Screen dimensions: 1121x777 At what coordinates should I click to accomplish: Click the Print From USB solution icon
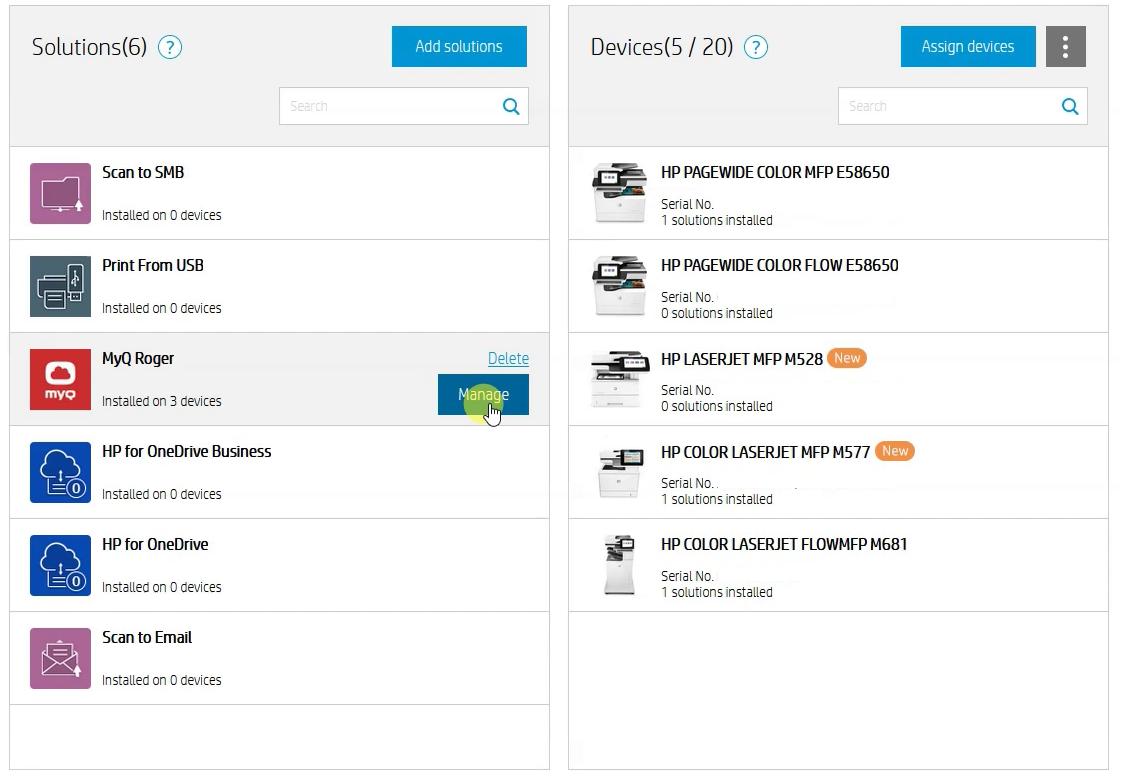pyautogui.click(x=60, y=286)
